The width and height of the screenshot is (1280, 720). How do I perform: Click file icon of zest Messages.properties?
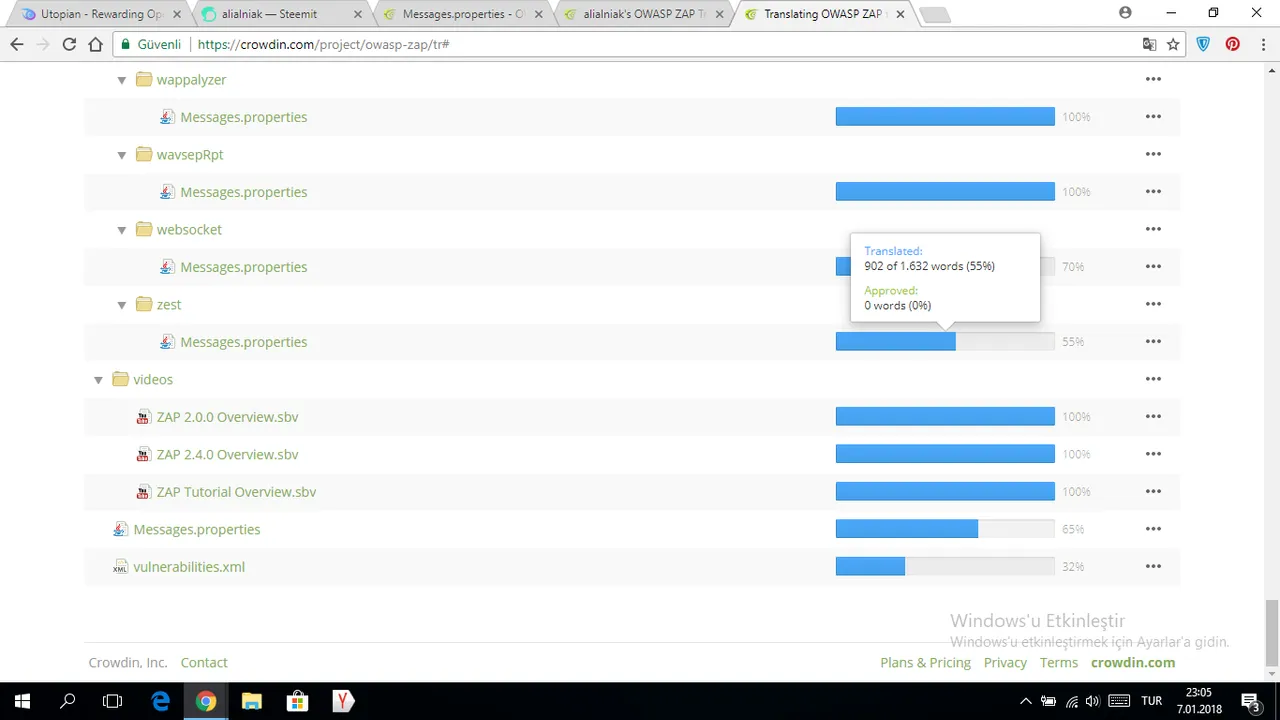tap(167, 342)
